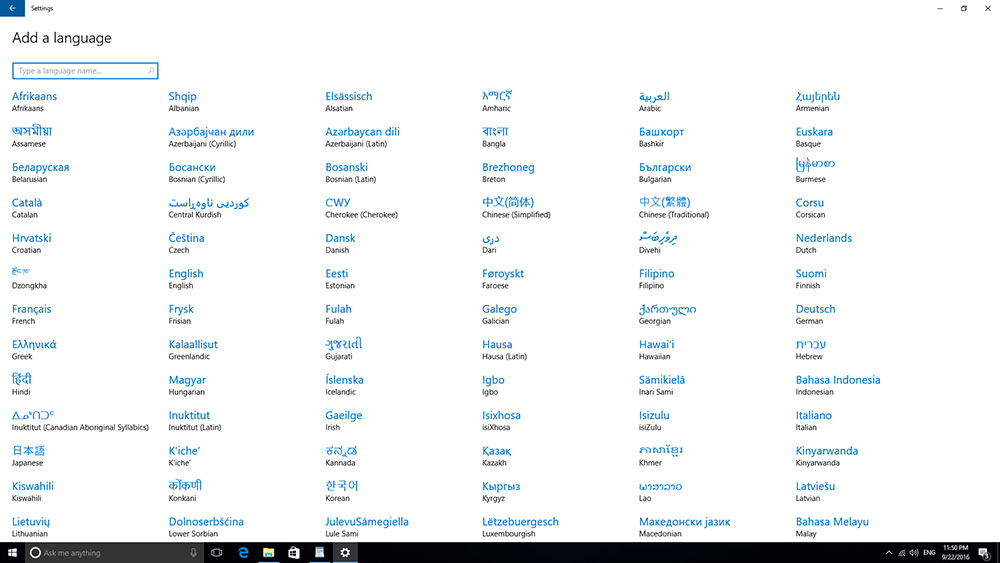Click the back arrow in Settings

(x=10, y=8)
